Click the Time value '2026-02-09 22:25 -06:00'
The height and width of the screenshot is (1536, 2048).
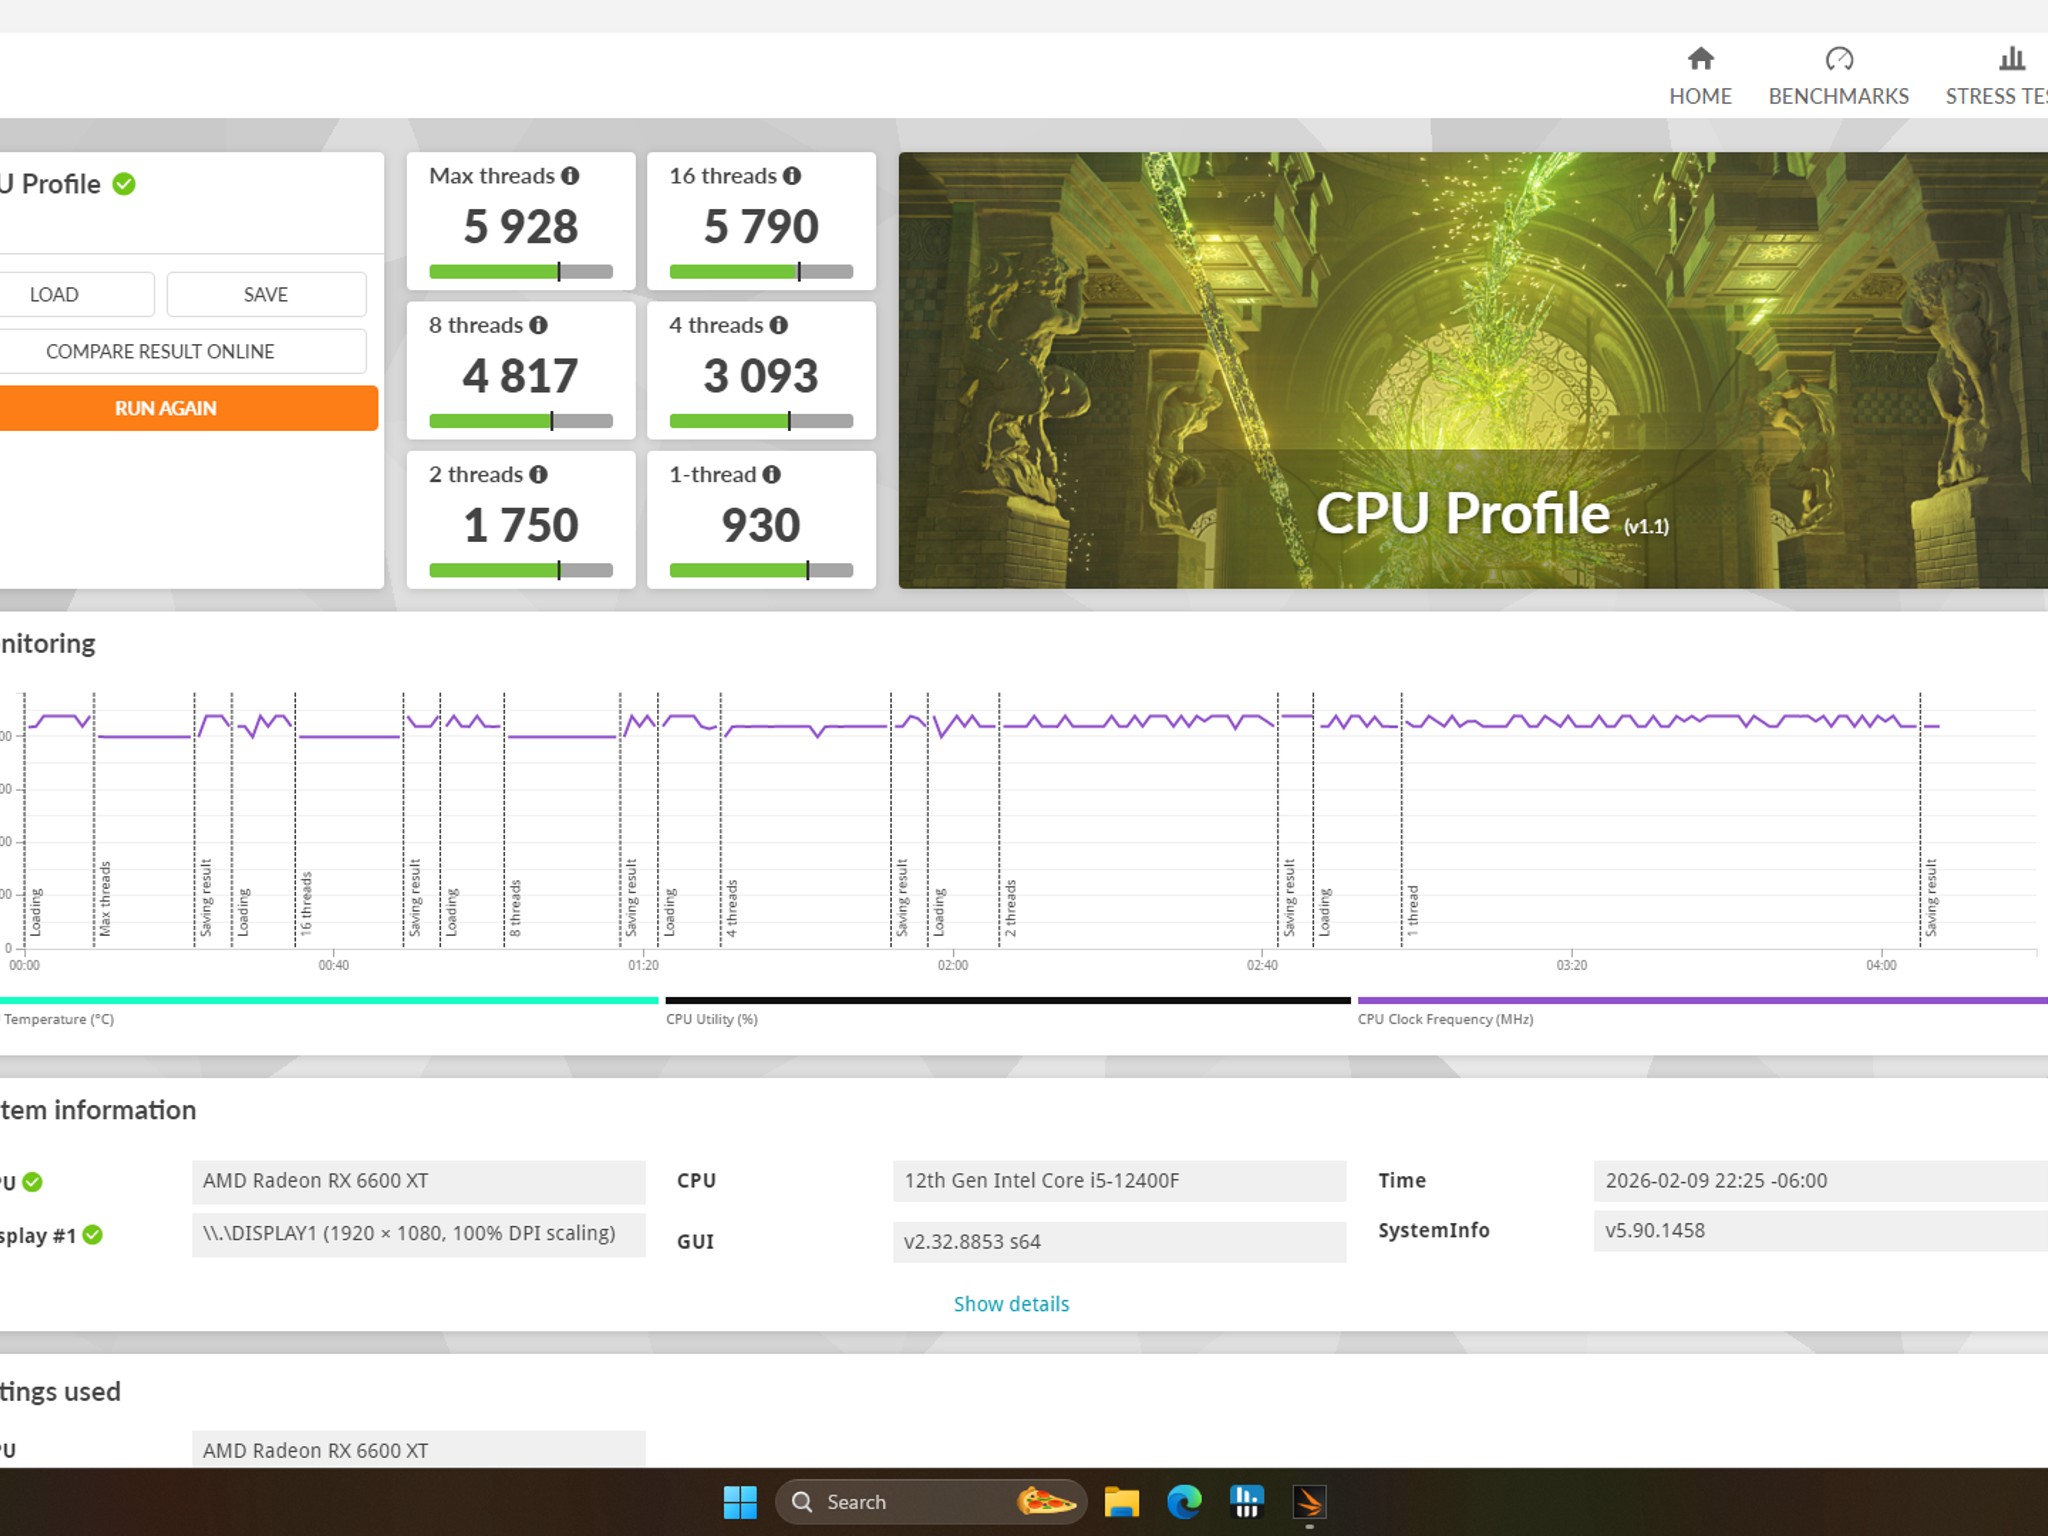1820,1181
